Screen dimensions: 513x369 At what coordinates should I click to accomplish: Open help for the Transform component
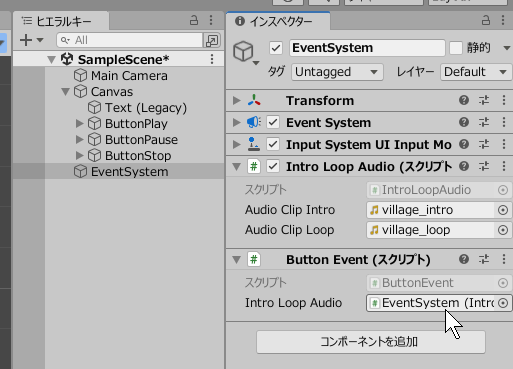(x=464, y=100)
